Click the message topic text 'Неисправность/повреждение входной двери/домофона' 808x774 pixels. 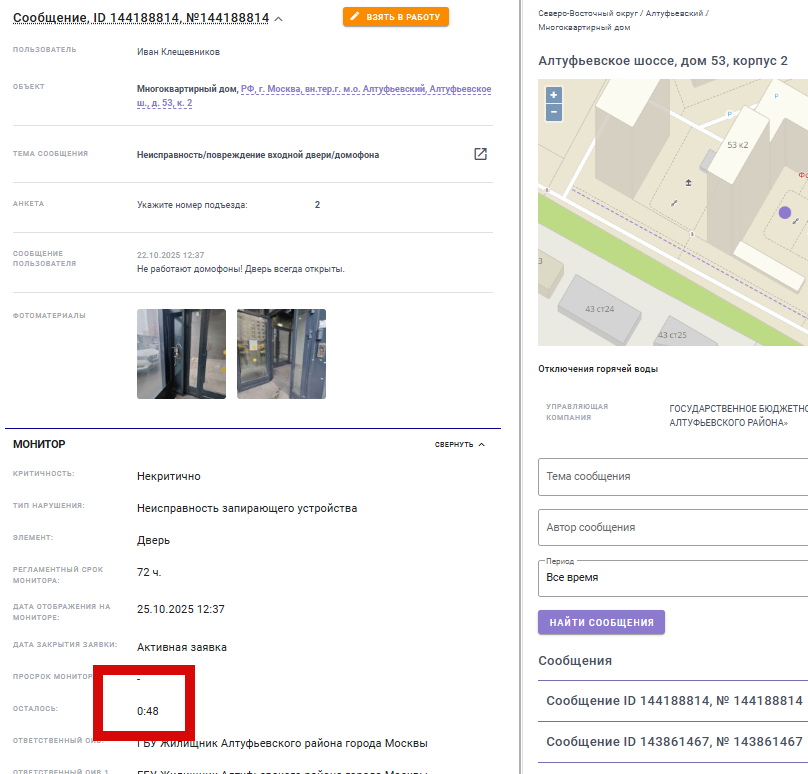click(x=258, y=155)
